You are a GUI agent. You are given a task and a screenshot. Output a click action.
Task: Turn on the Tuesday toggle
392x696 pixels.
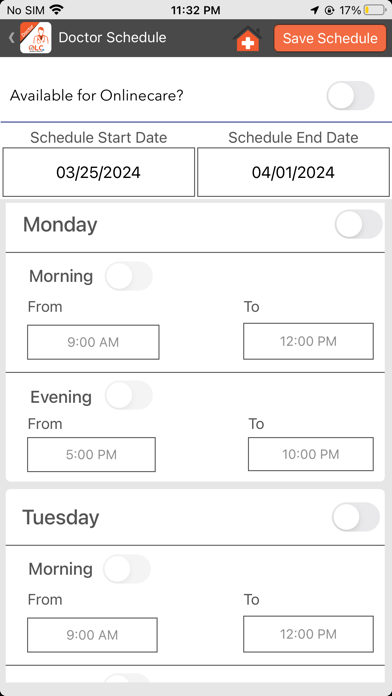[x=356, y=517]
